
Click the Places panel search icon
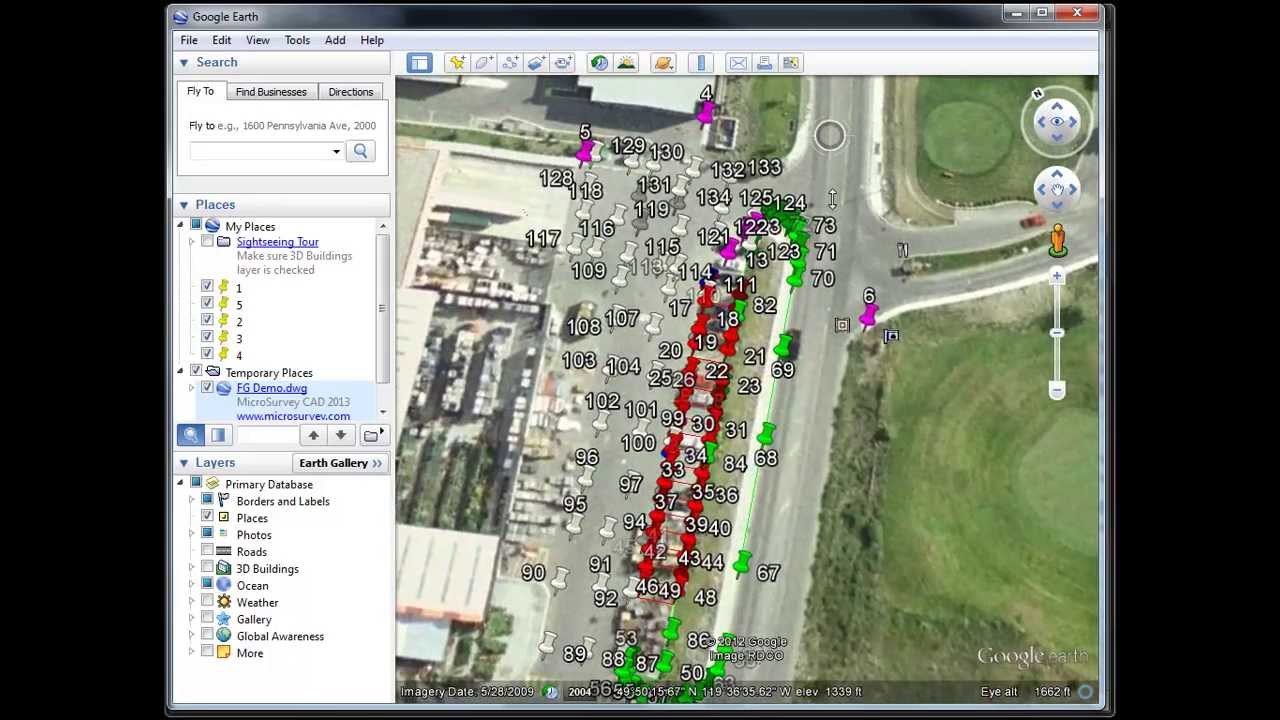(191, 435)
